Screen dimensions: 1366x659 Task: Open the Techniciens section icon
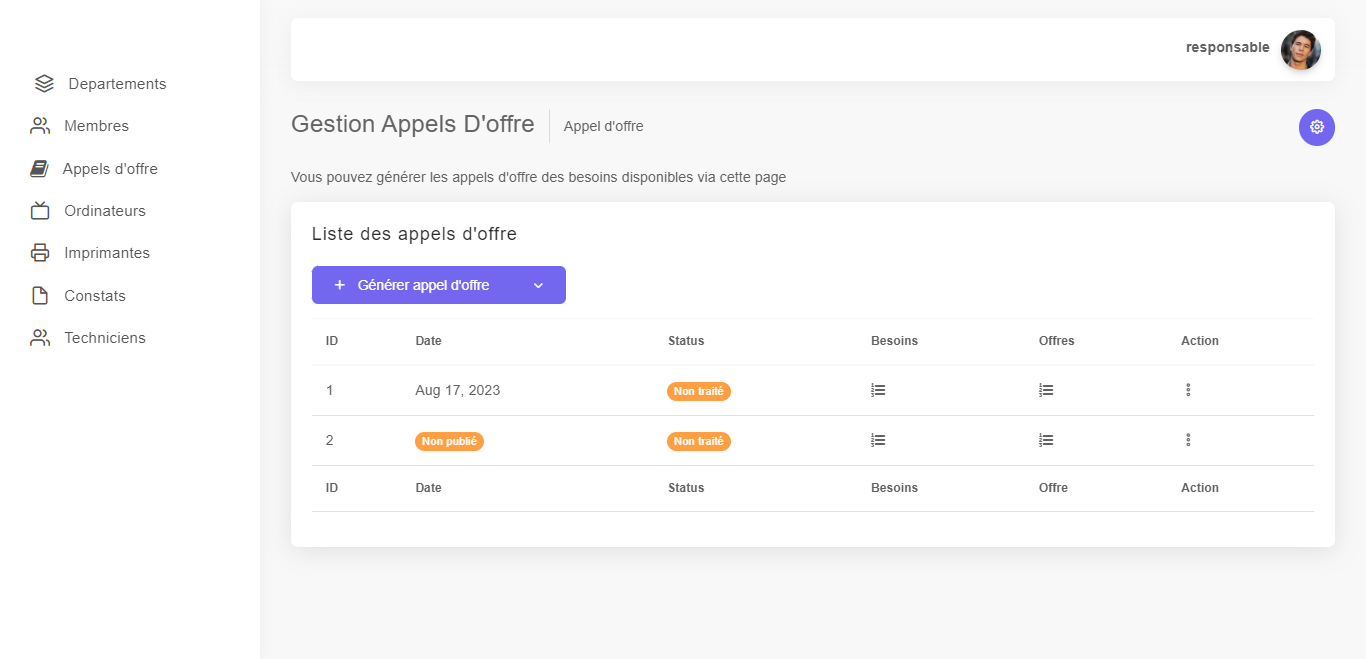[x=40, y=337]
